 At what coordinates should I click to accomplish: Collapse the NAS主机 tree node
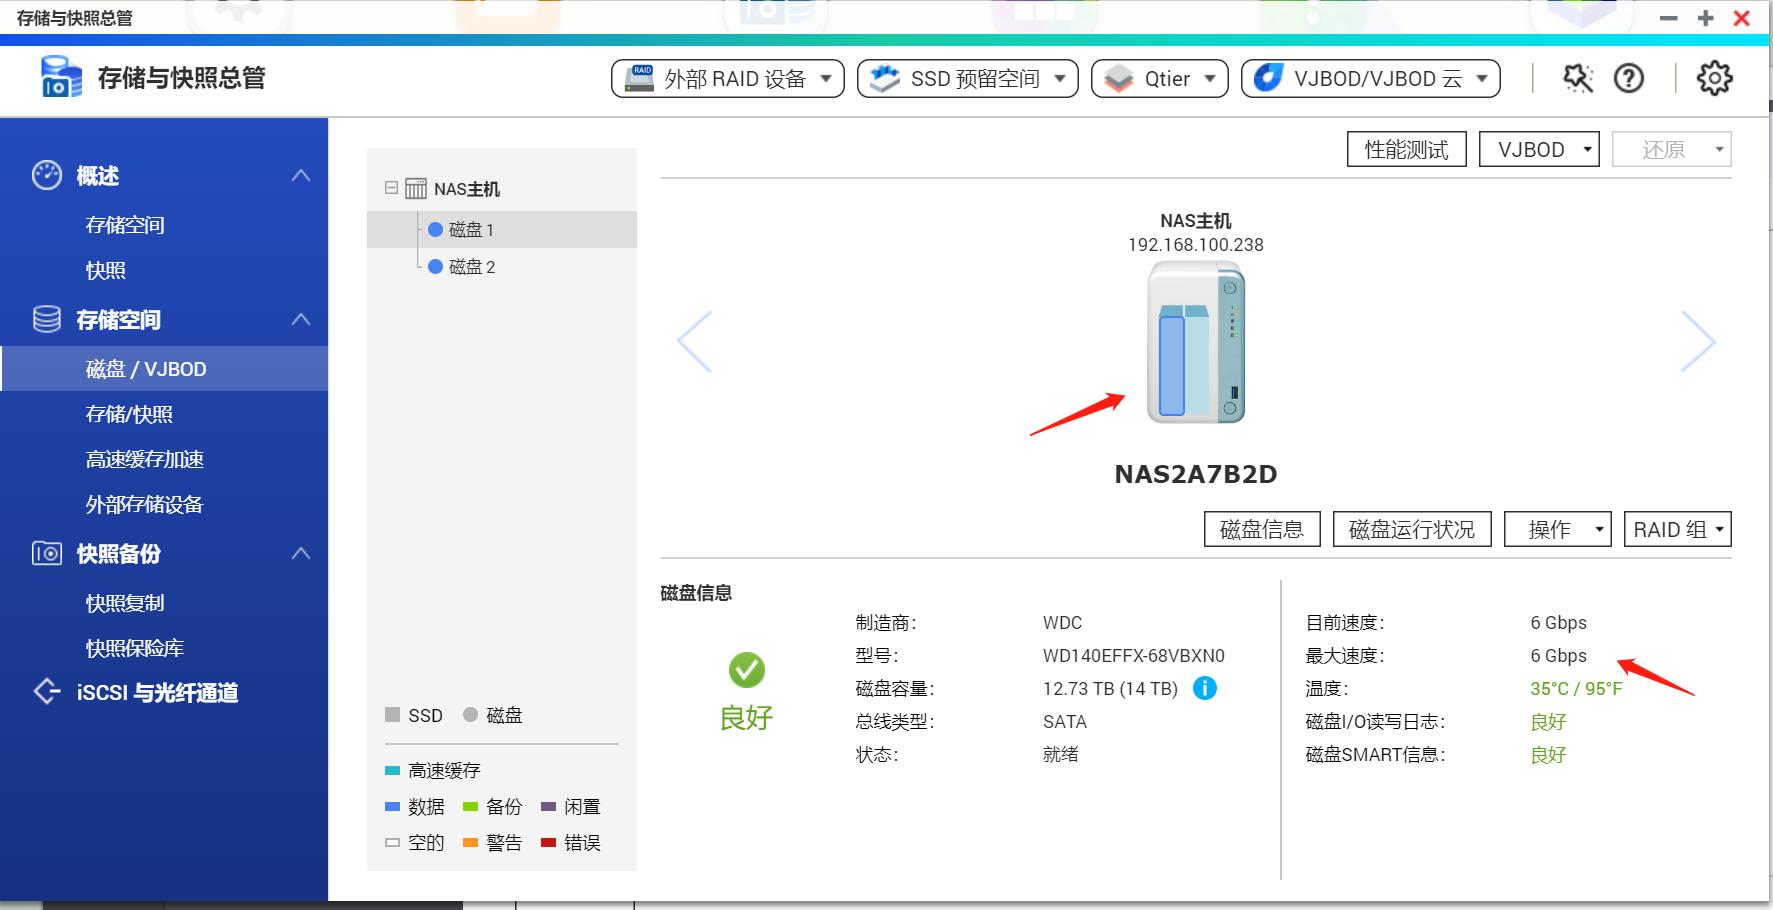tap(390, 188)
